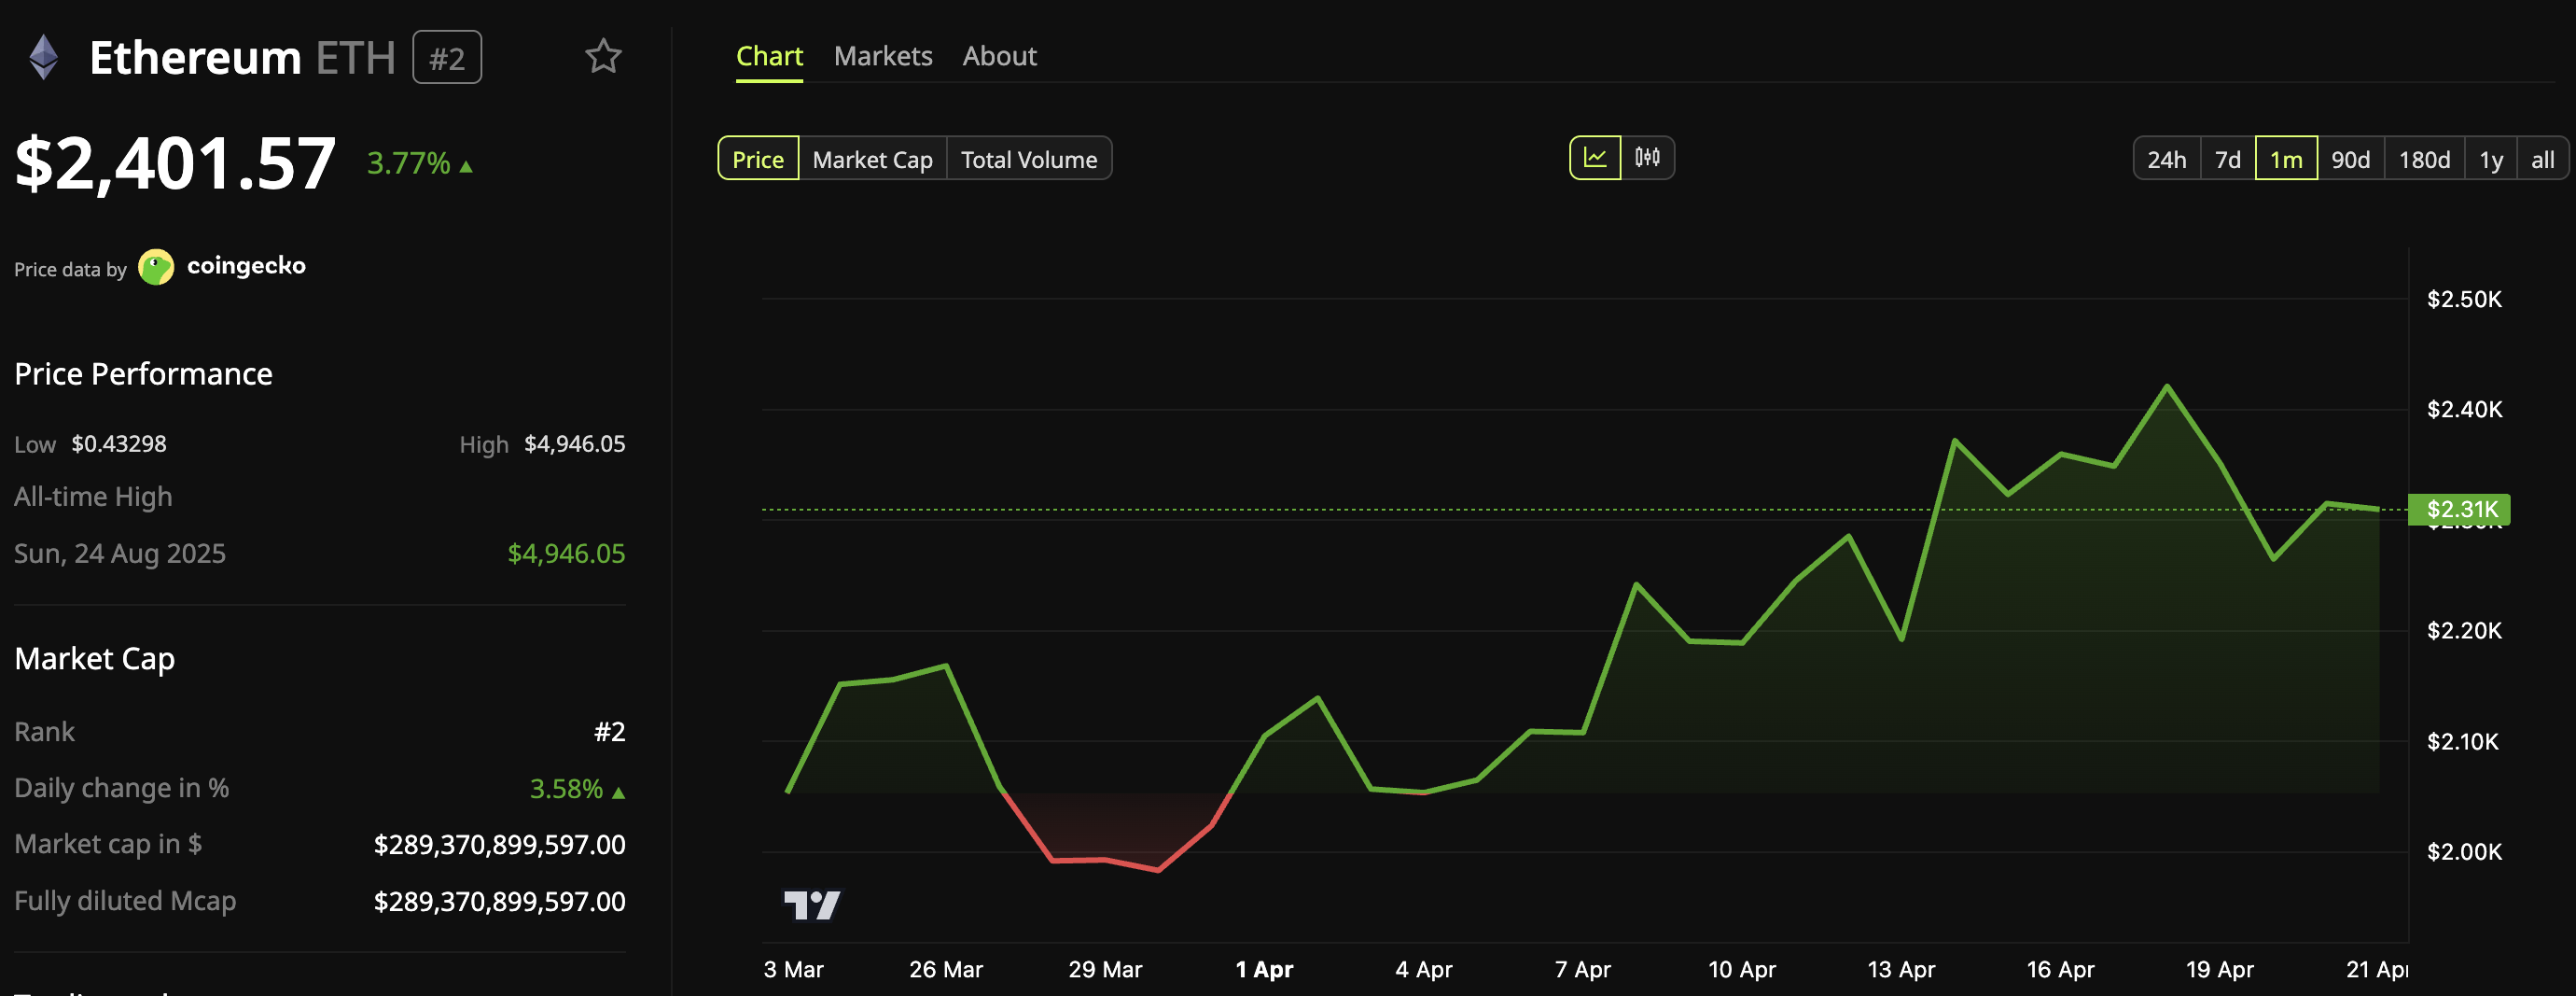
Task: Click the Ethereum logo
Action: [44, 57]
